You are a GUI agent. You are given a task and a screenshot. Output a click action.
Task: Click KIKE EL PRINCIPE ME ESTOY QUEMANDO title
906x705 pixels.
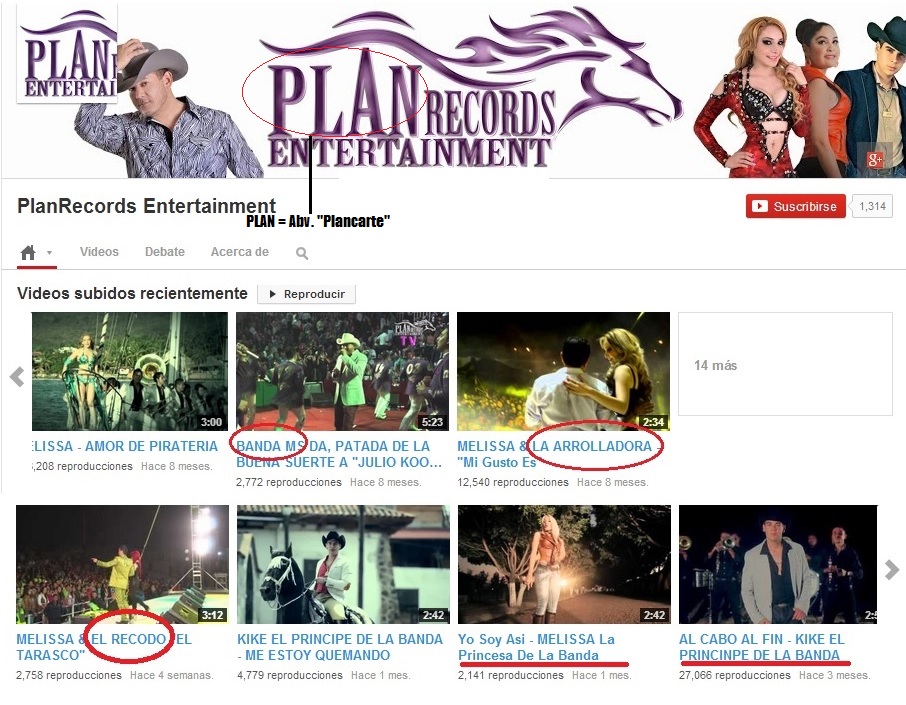coord(340,647)
